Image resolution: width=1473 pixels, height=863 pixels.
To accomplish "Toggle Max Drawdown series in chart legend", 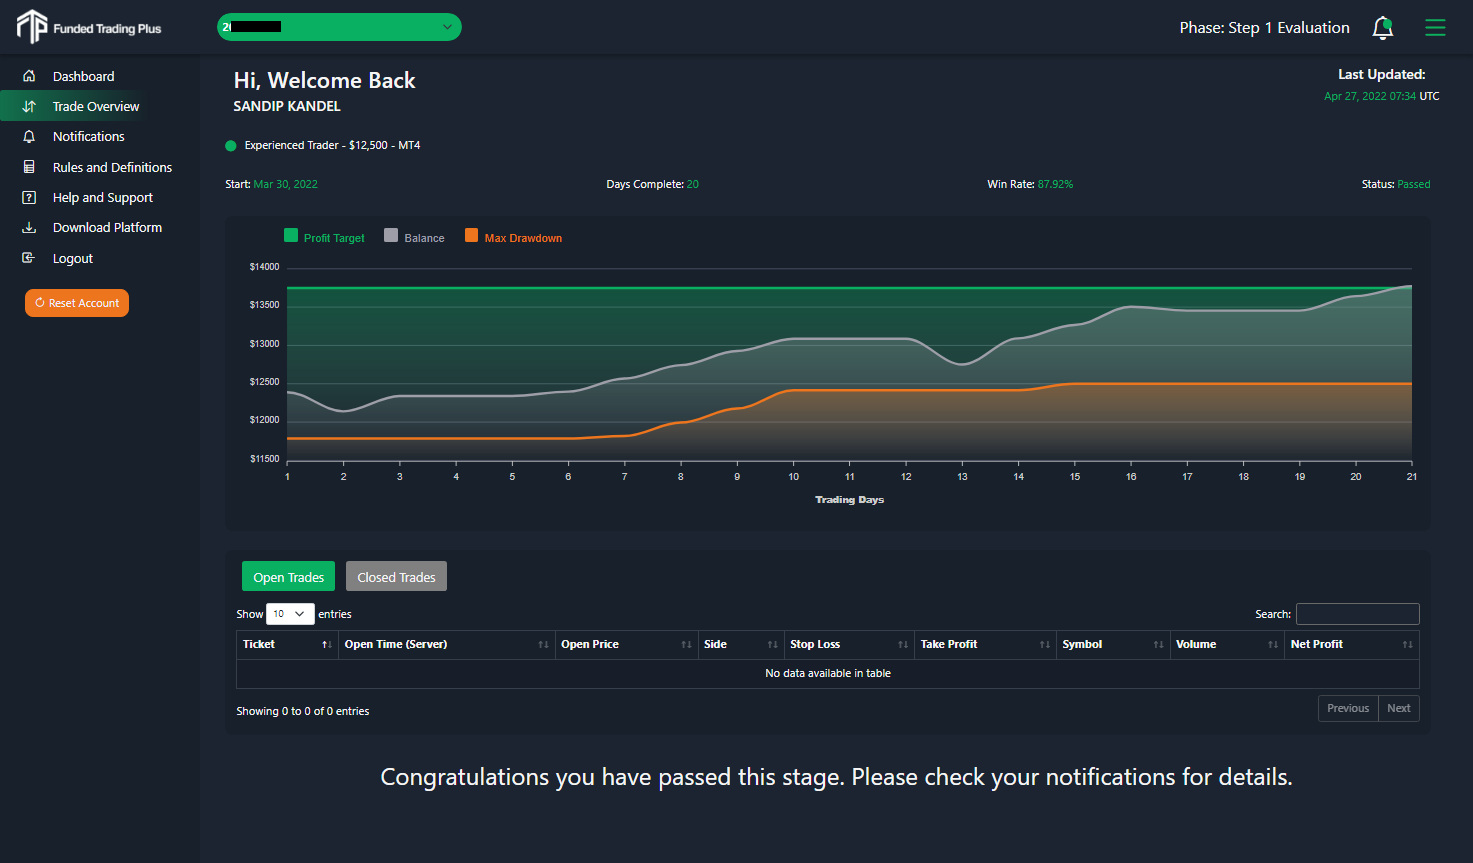I will point(513,237).
